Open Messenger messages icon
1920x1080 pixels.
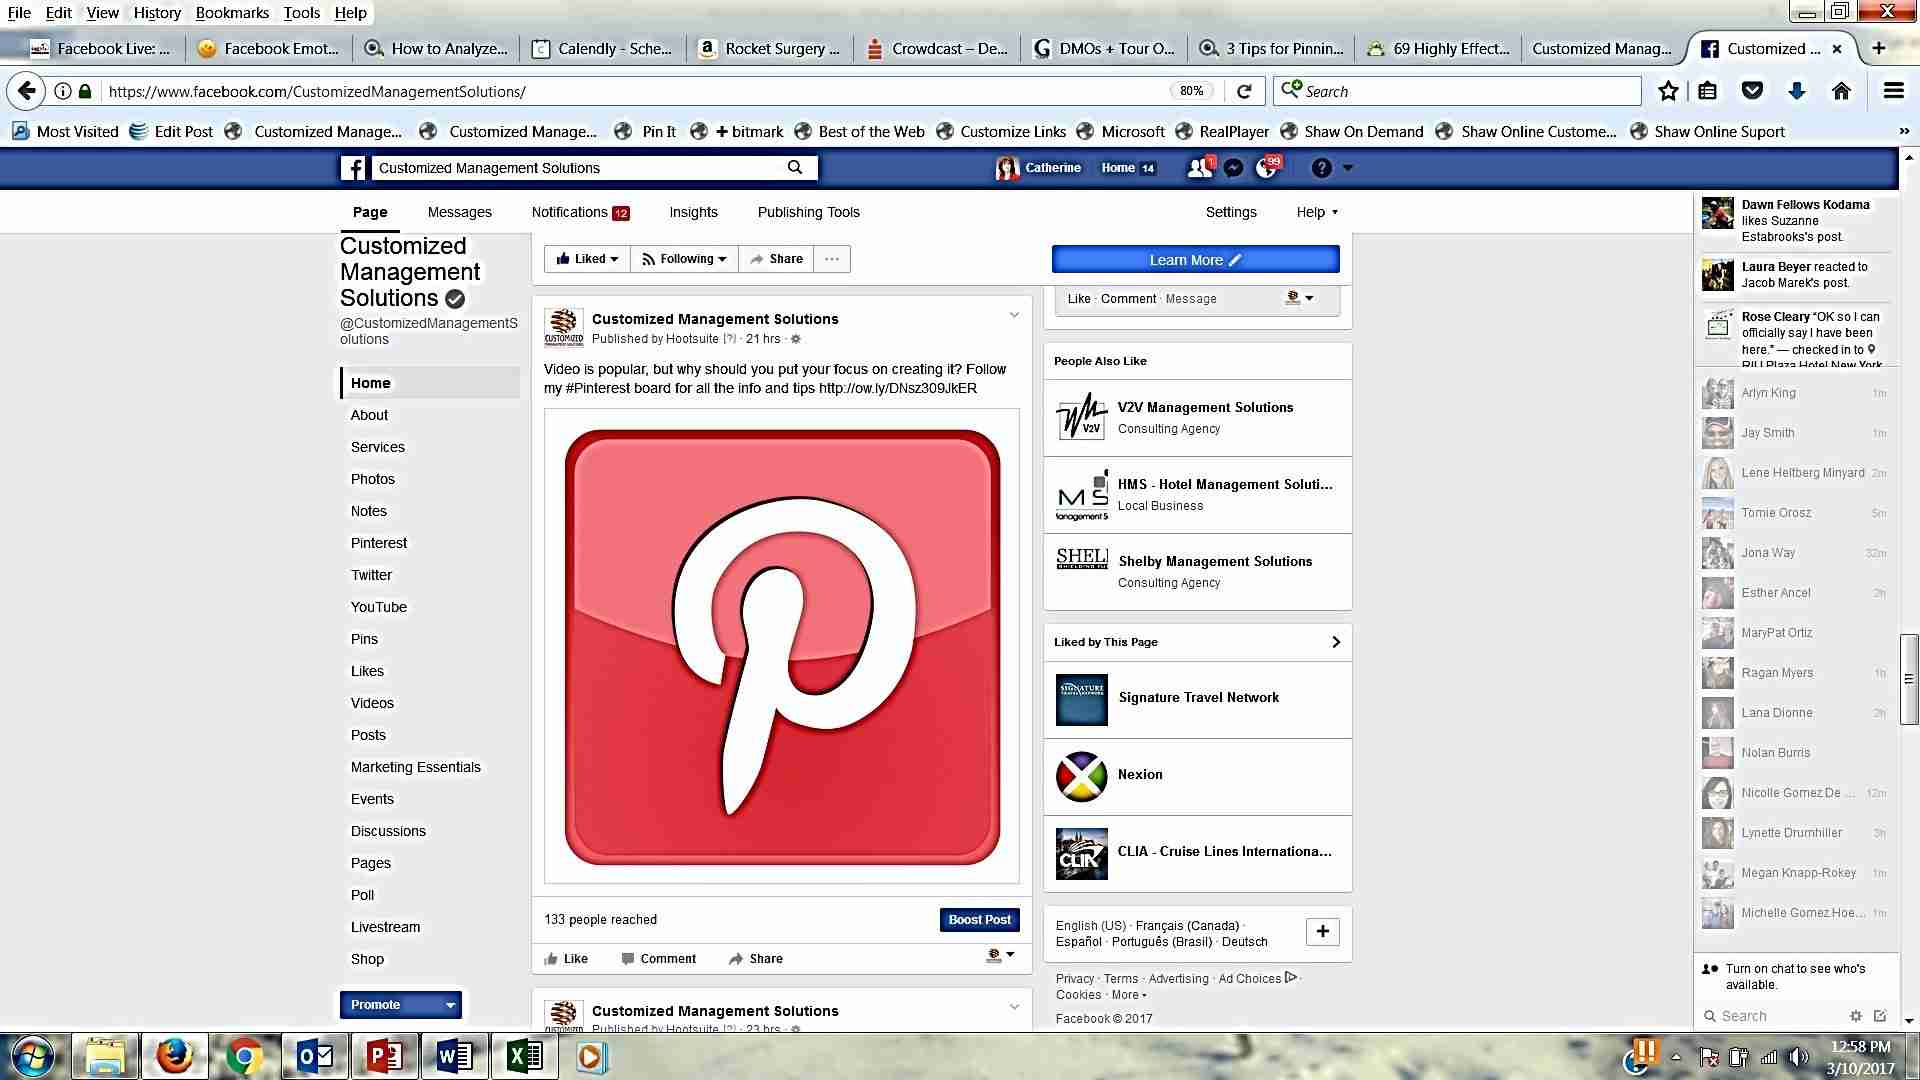[1234, 168]
